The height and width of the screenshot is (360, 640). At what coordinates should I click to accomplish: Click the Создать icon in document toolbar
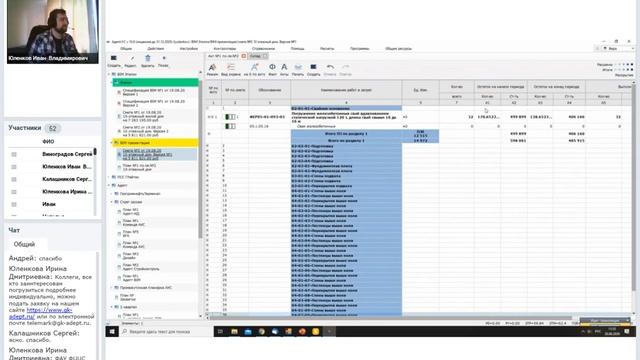[313, 67]
